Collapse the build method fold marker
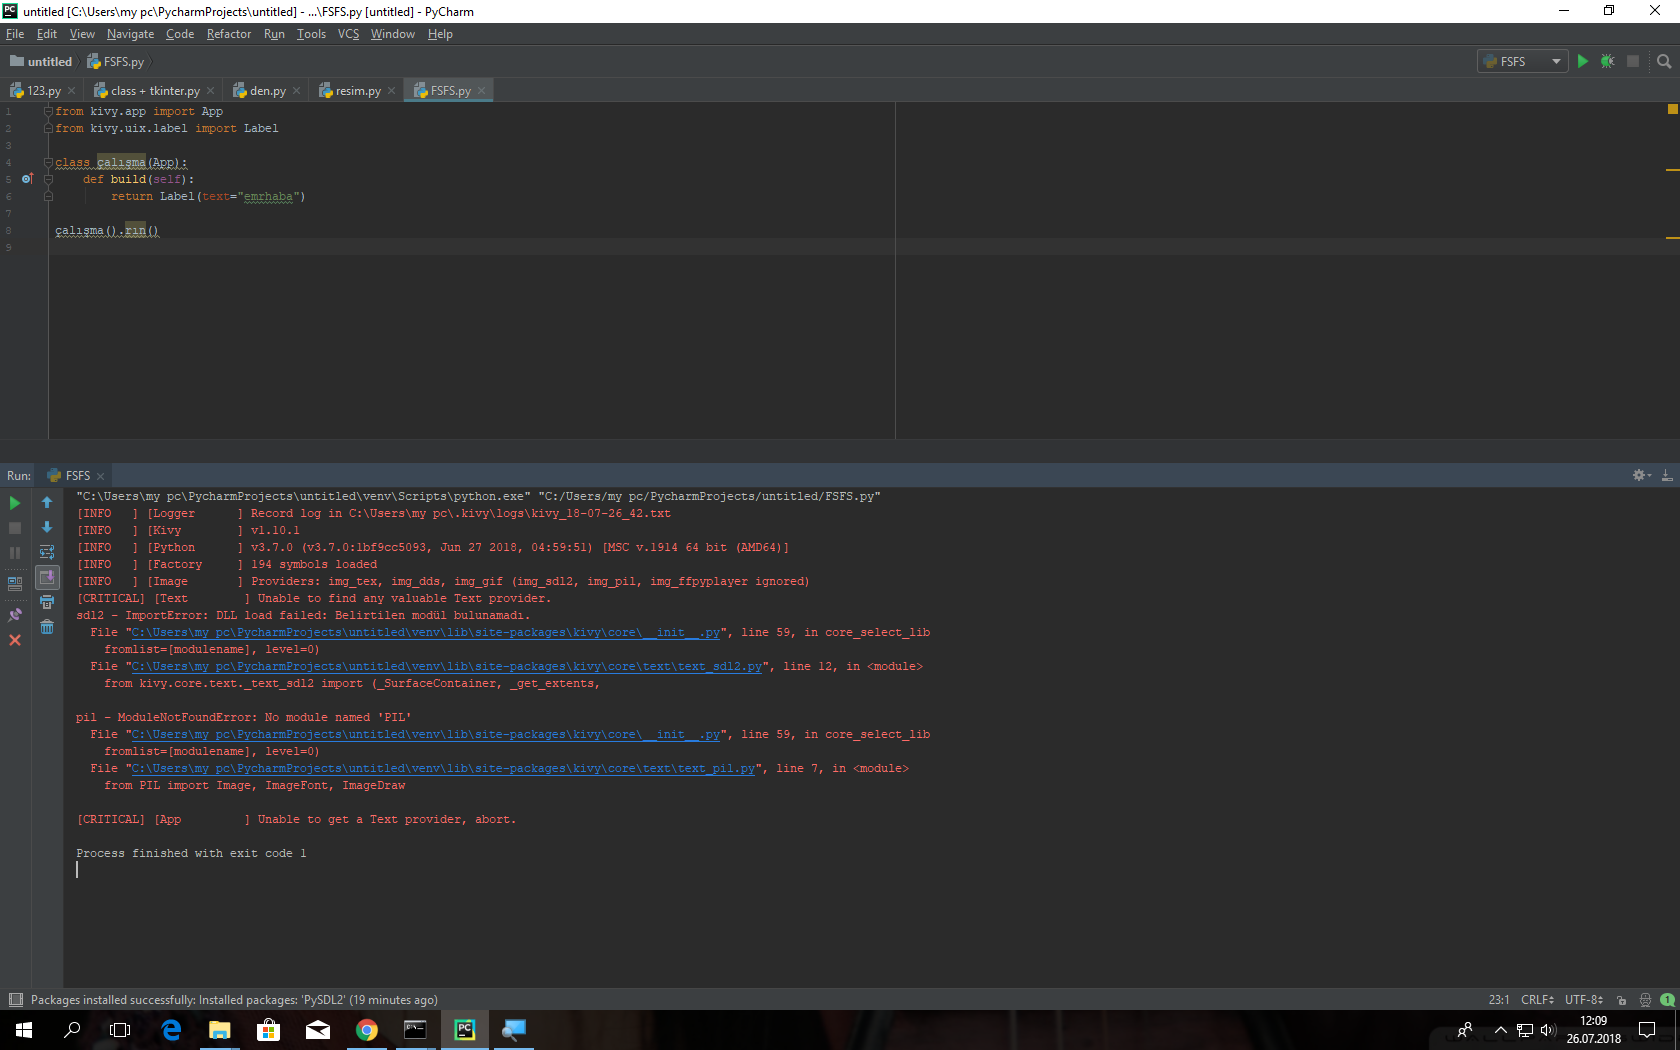Viewport: 1680px width, 1050px height. pos(48,179)
